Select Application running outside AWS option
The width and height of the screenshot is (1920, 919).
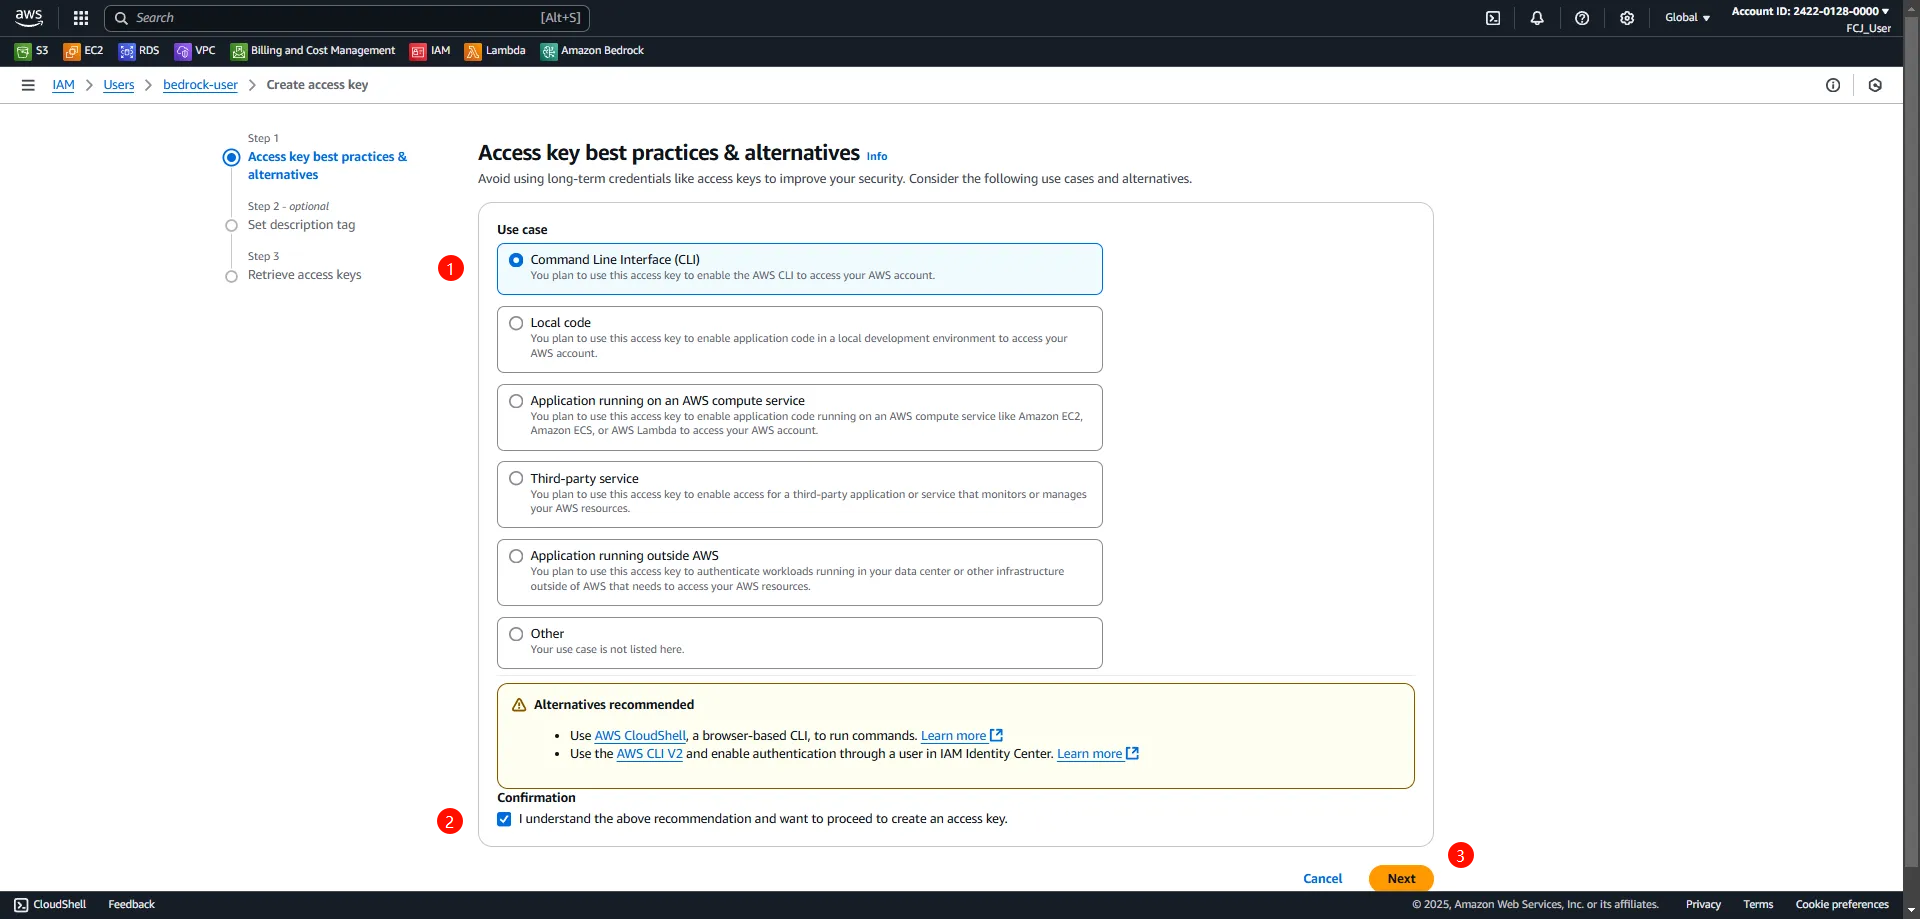[x=800, y=572]
